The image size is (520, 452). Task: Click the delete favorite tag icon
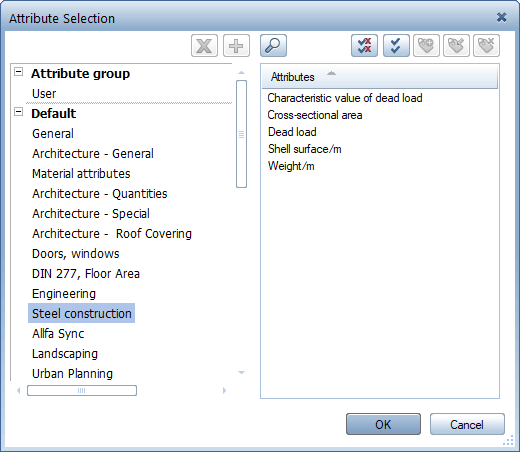click(486, 46)
